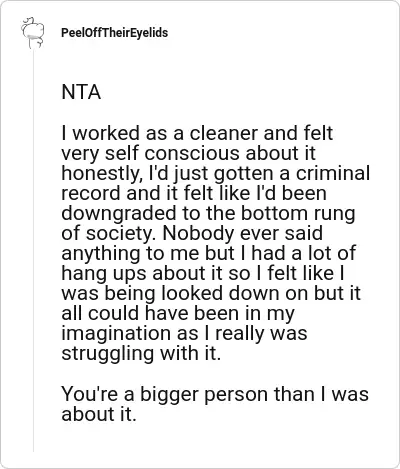Click the Reddit snoo avatar icon
The width and height of the screenshot is (400, 469).
(x=33, y=33)
